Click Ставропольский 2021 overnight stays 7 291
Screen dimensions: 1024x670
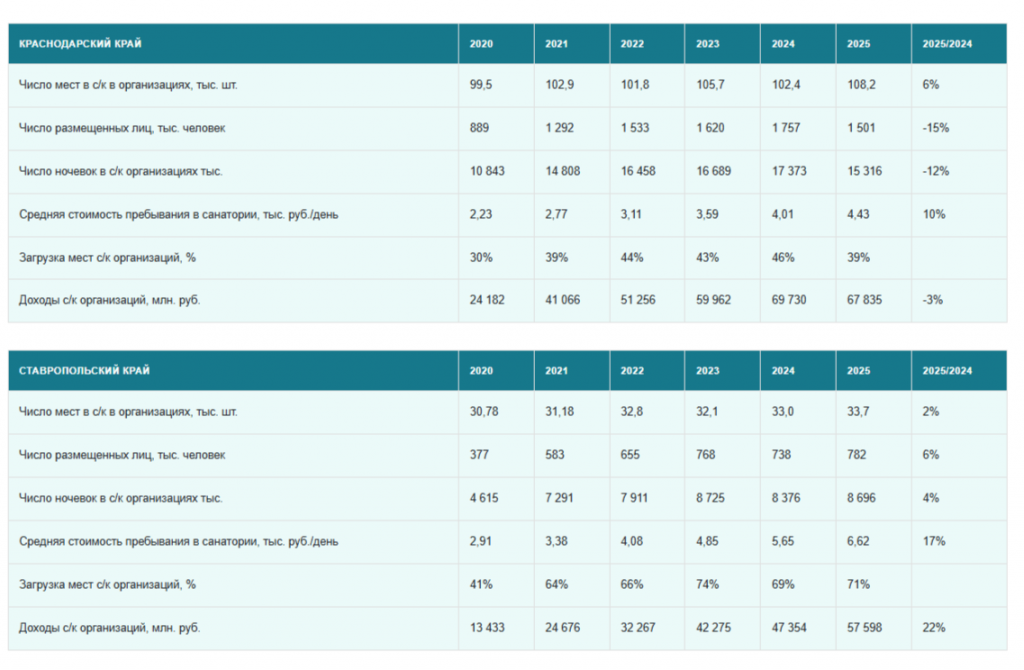click(x=559, y=498)
